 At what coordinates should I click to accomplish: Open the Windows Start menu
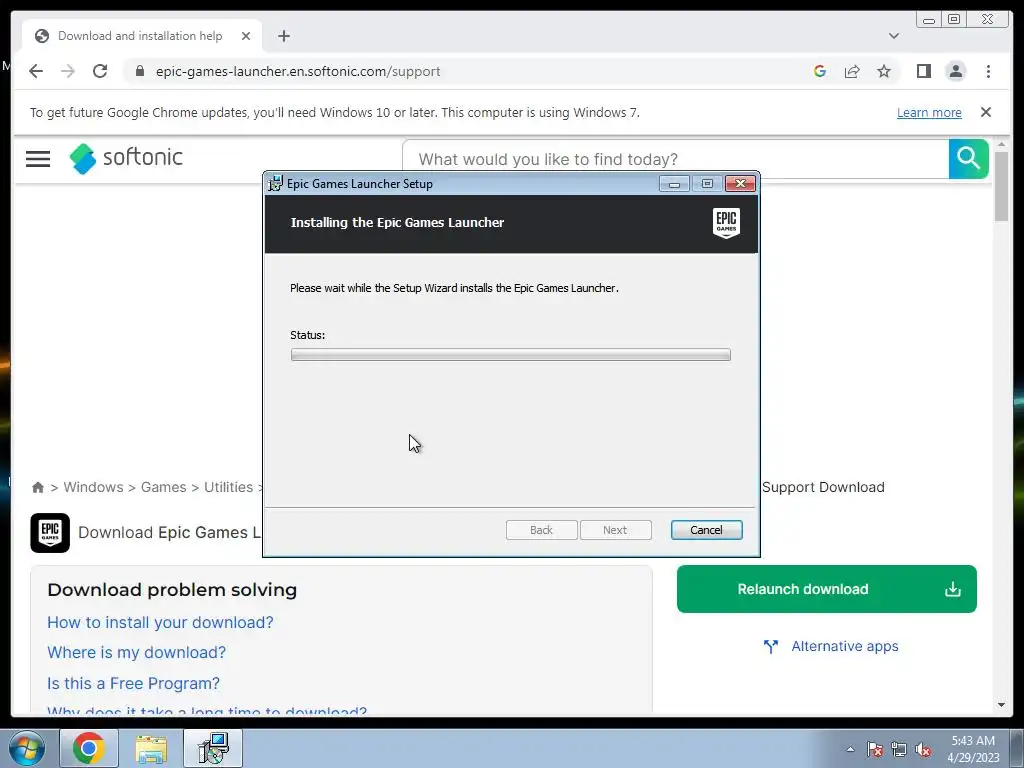pos(27,748)
